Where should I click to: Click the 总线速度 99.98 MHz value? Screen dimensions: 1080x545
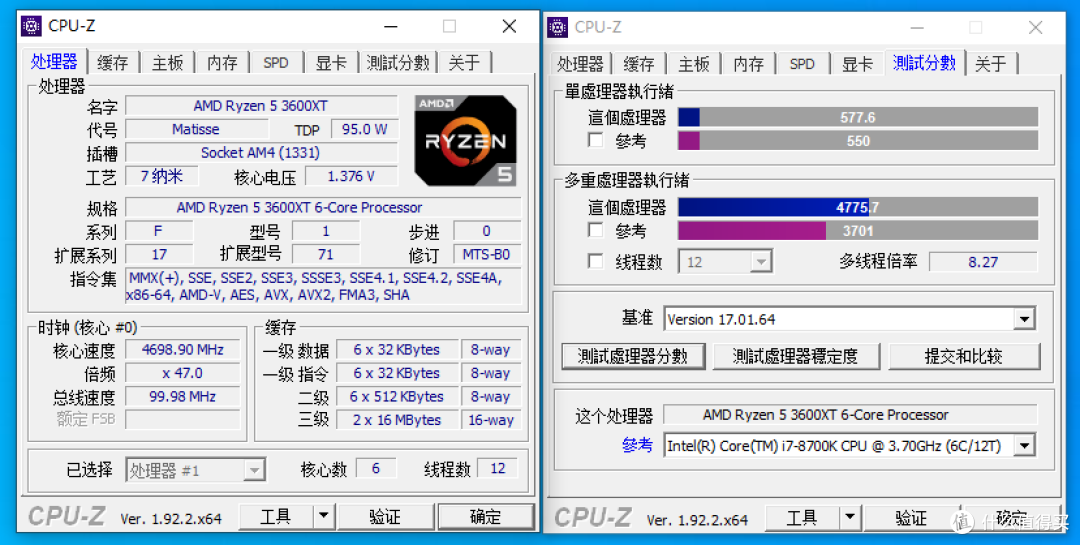[183, 396]
